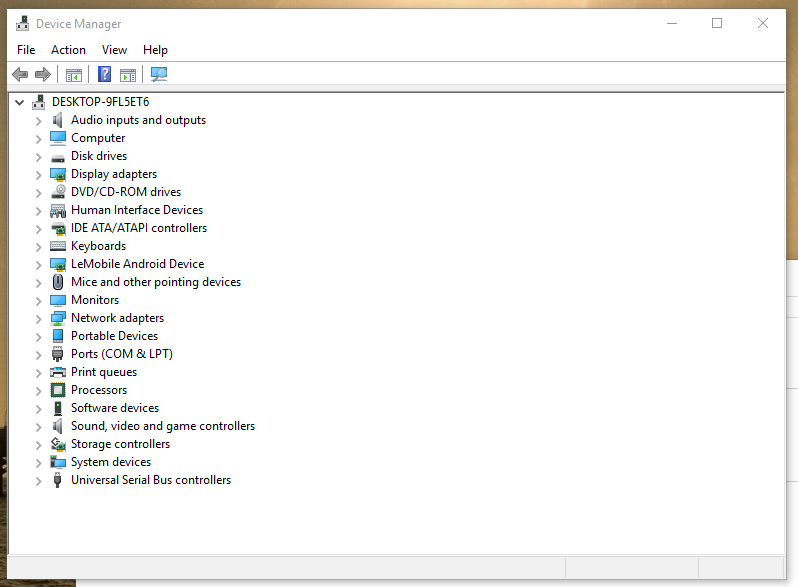Open the View menu

coord(114,50)
